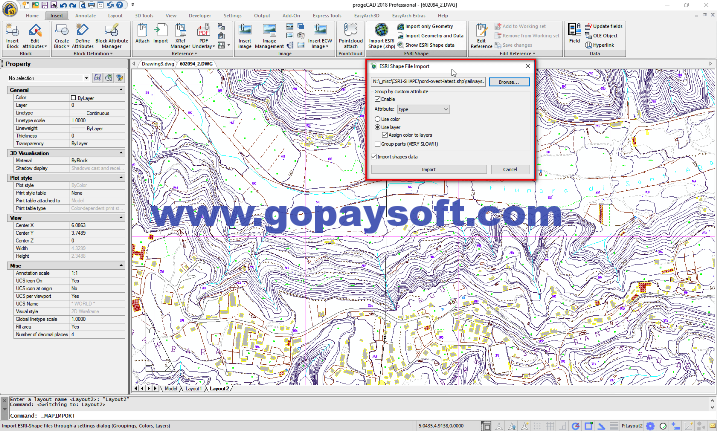Viewport: 717px width, 431px height.
Task: Click the PDF Underlay tool
Action: pos(203,36)
